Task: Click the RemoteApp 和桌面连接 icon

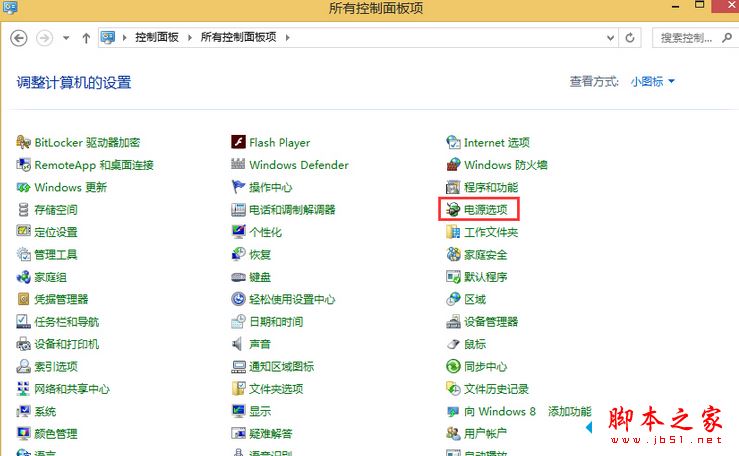Action: (23, 165)
